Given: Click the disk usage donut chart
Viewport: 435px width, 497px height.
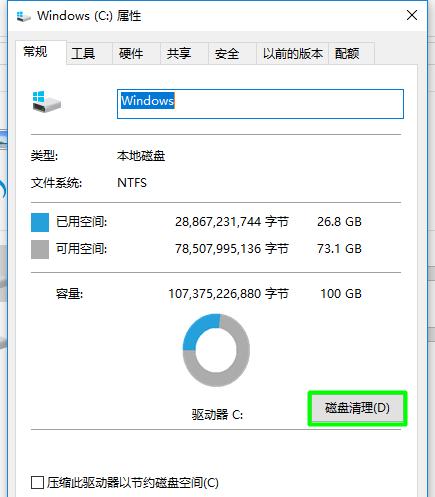Looking at the screenshot, I should click(216, 350).
